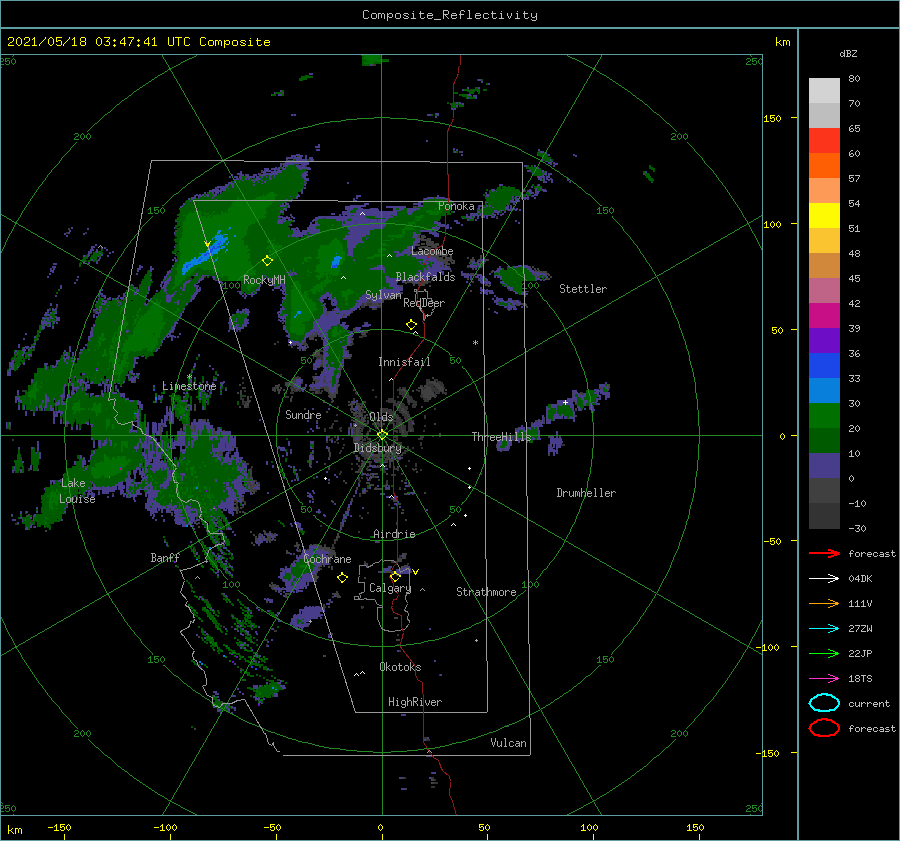The image size is (900, 841).
Task: Click the dBZ legend heading
Action: point(848,53)
